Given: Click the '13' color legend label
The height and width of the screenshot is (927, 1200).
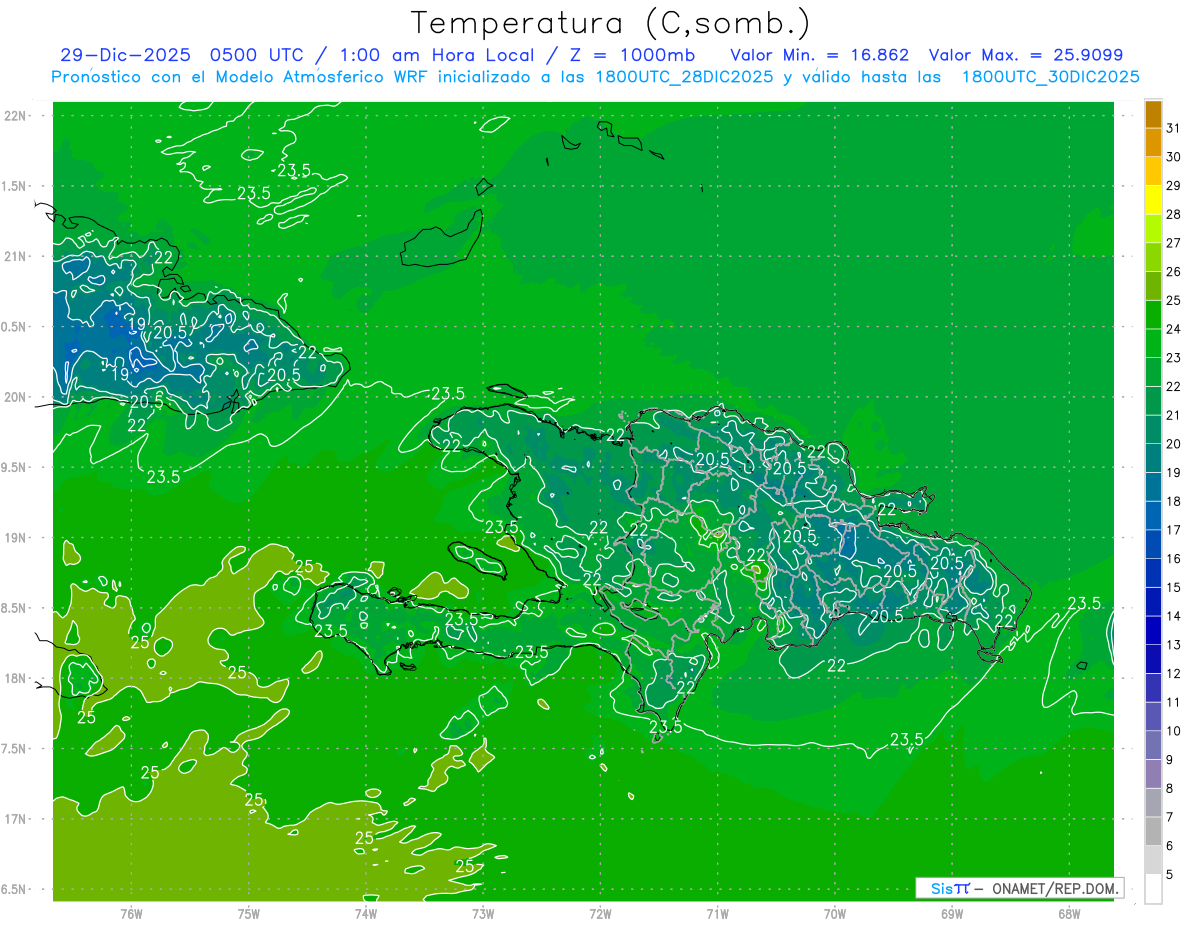Looking at the screenshot, I should [1174, 645].
